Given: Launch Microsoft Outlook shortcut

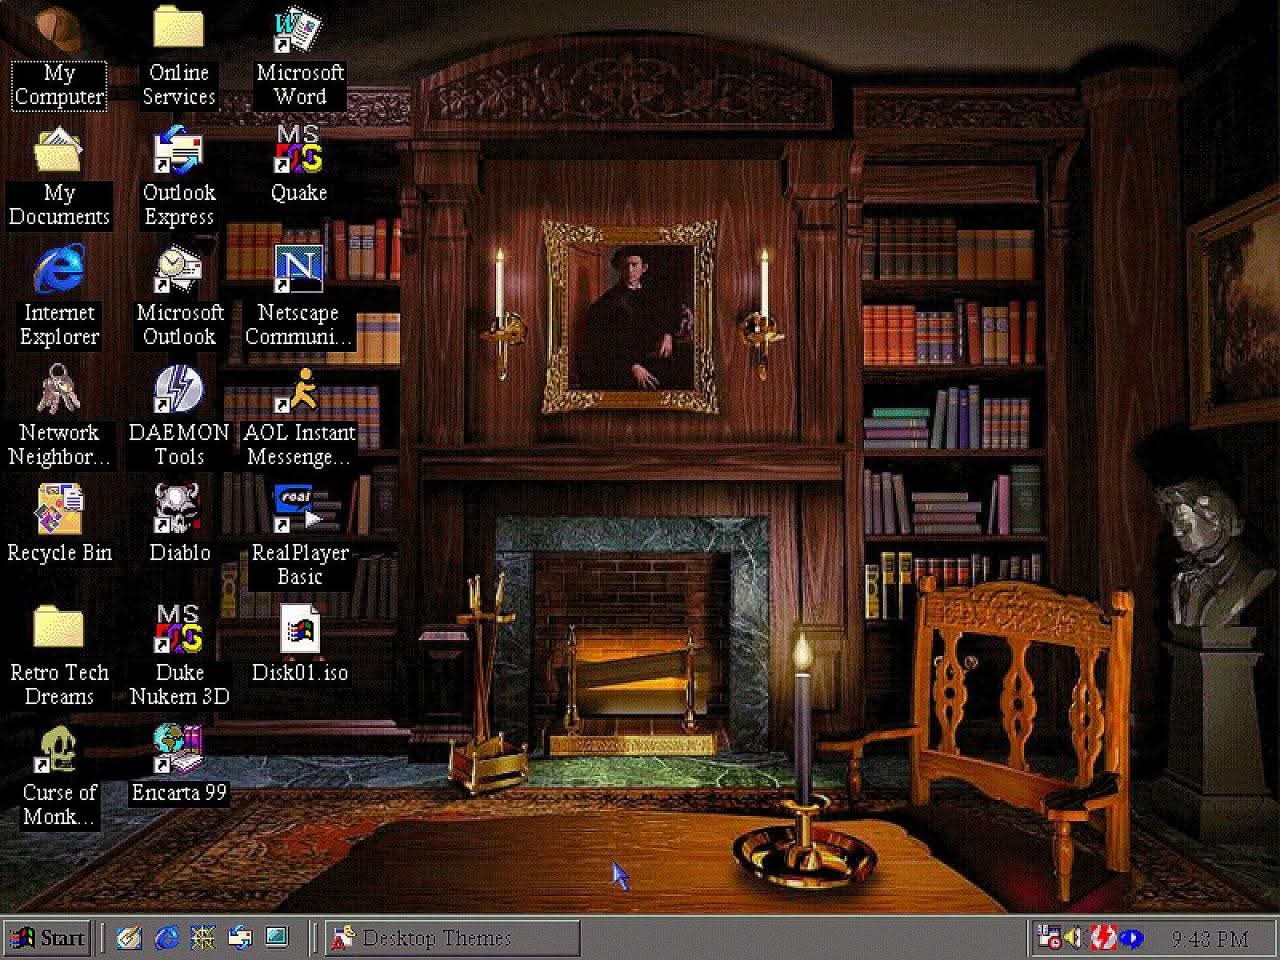Looking at the screenshot, I should (179, 297).
